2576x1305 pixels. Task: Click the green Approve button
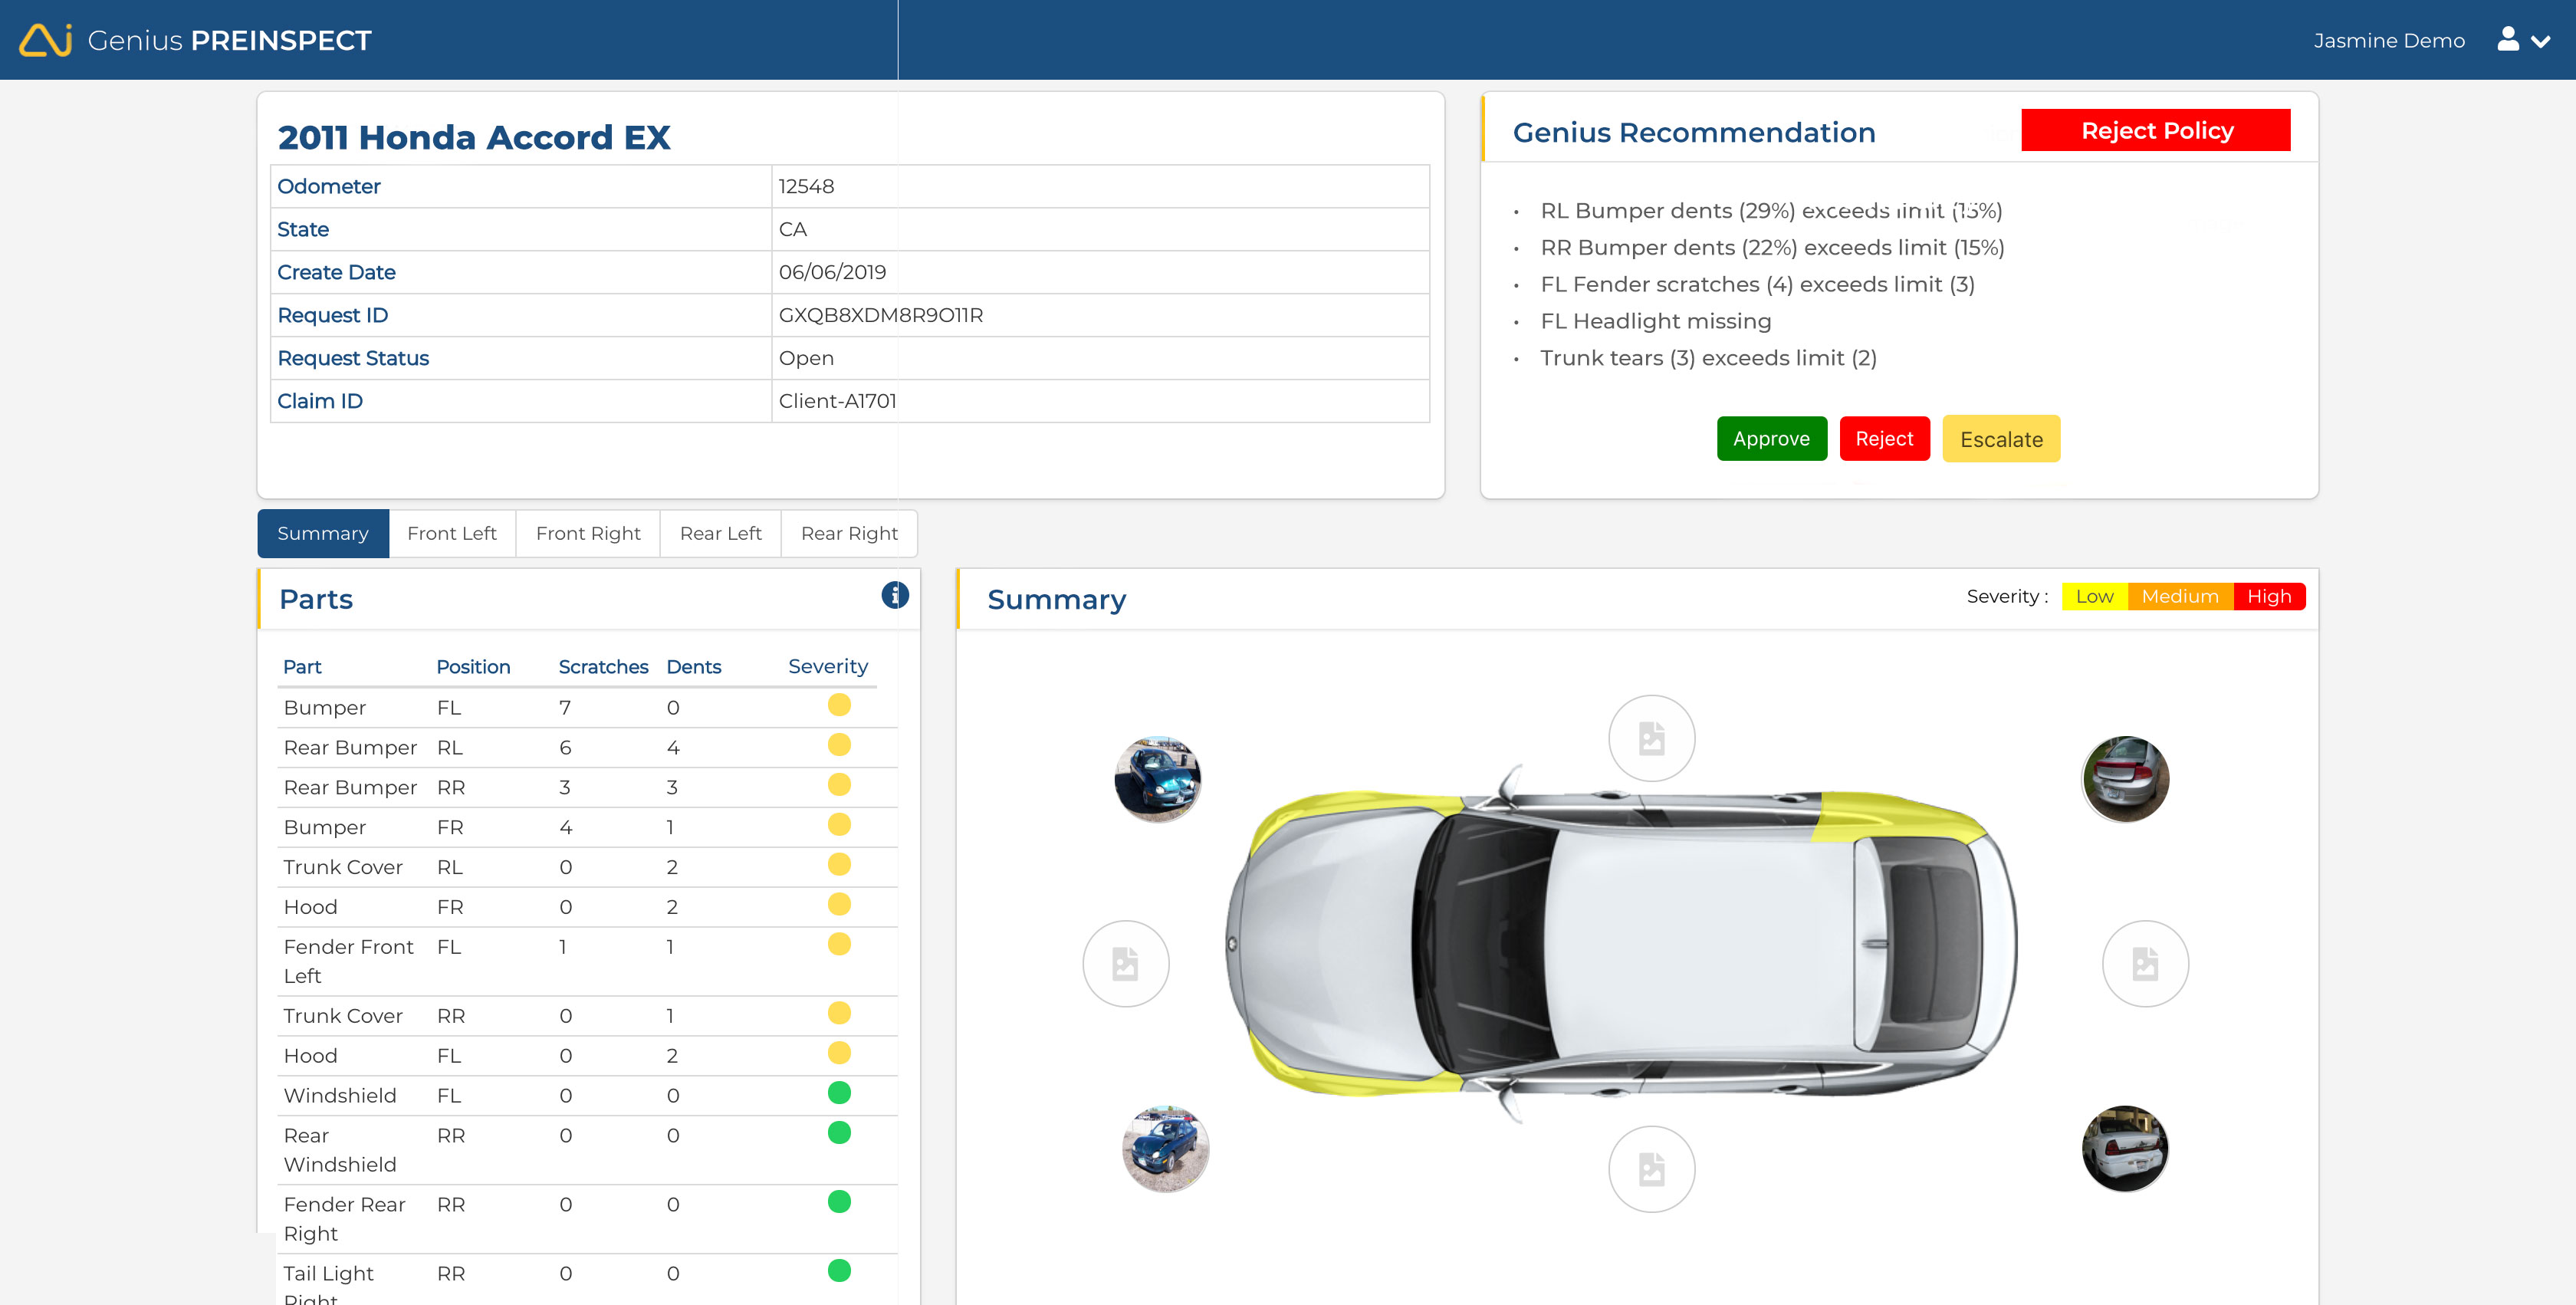pyautogui.click(x=1771, y=439)
